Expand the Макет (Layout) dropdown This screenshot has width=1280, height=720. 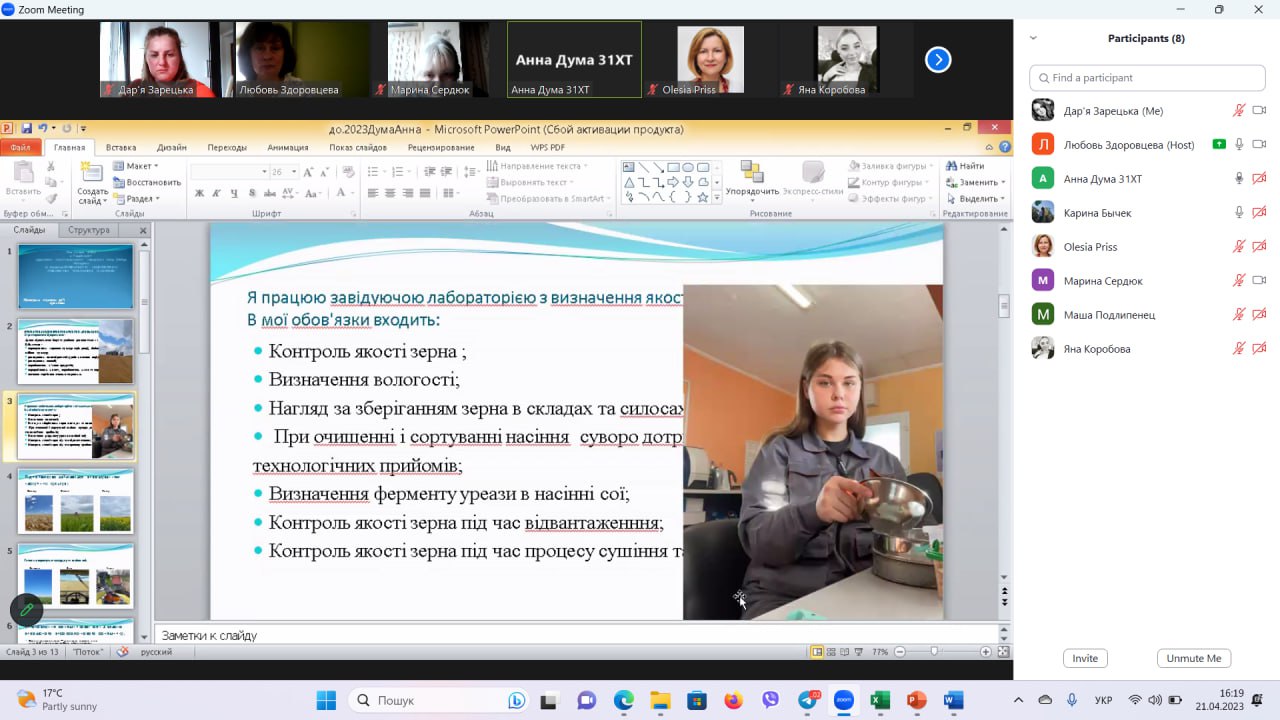tap(136, 166)
